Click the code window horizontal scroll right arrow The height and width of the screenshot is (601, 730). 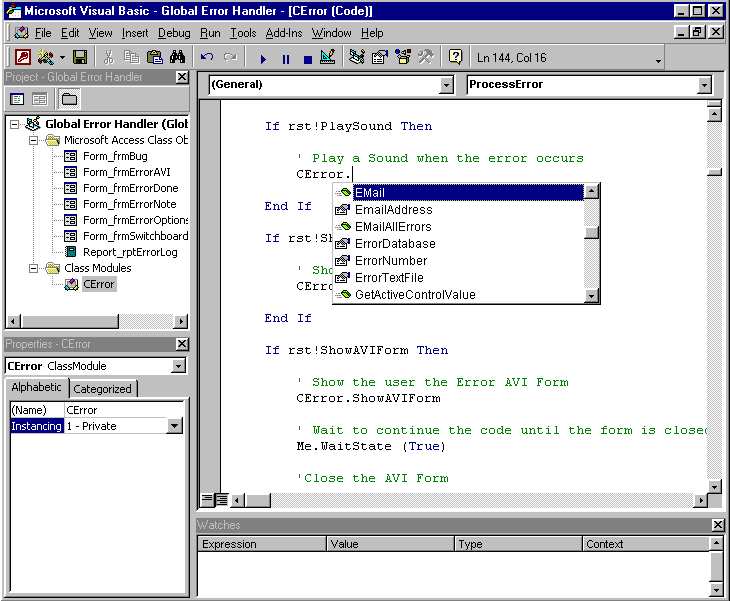(700, 500)
